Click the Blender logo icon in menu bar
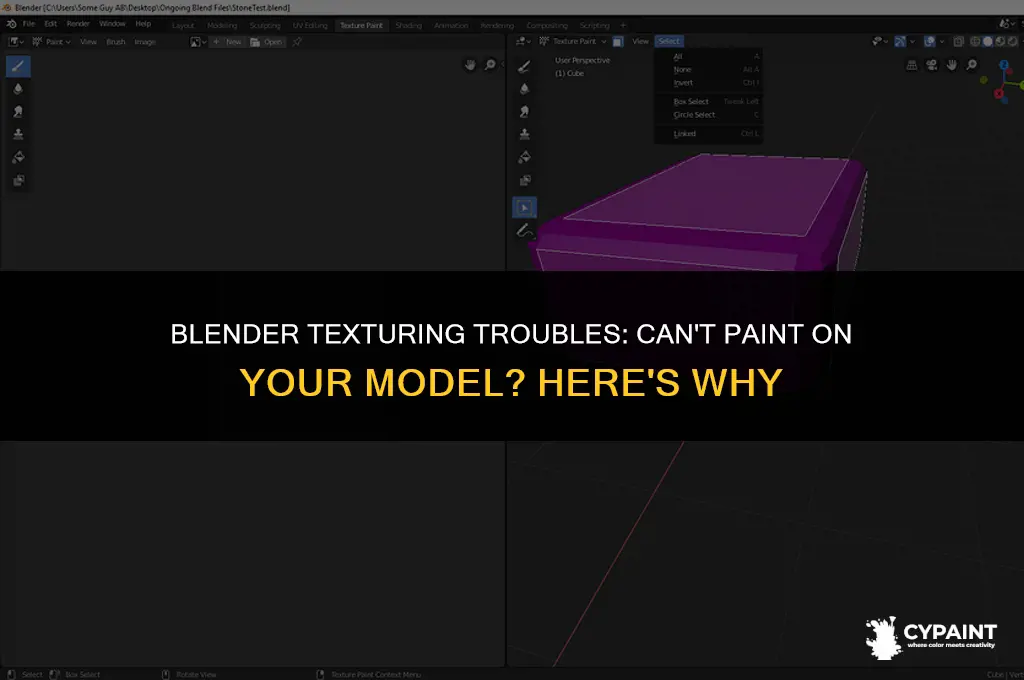1024x680 pixels. (x=11, y=24)
